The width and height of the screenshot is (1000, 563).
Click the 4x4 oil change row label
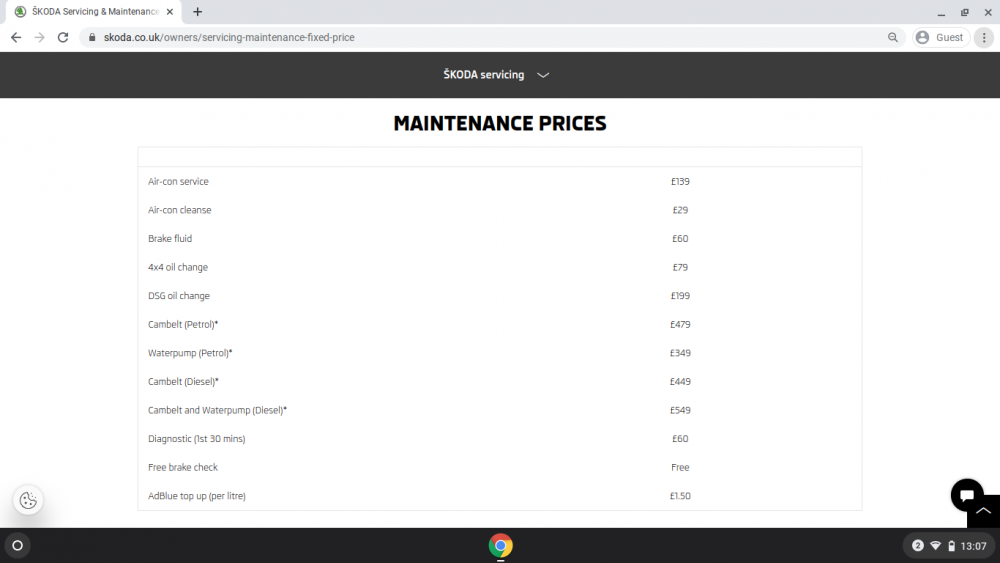[x=178, y=267]
